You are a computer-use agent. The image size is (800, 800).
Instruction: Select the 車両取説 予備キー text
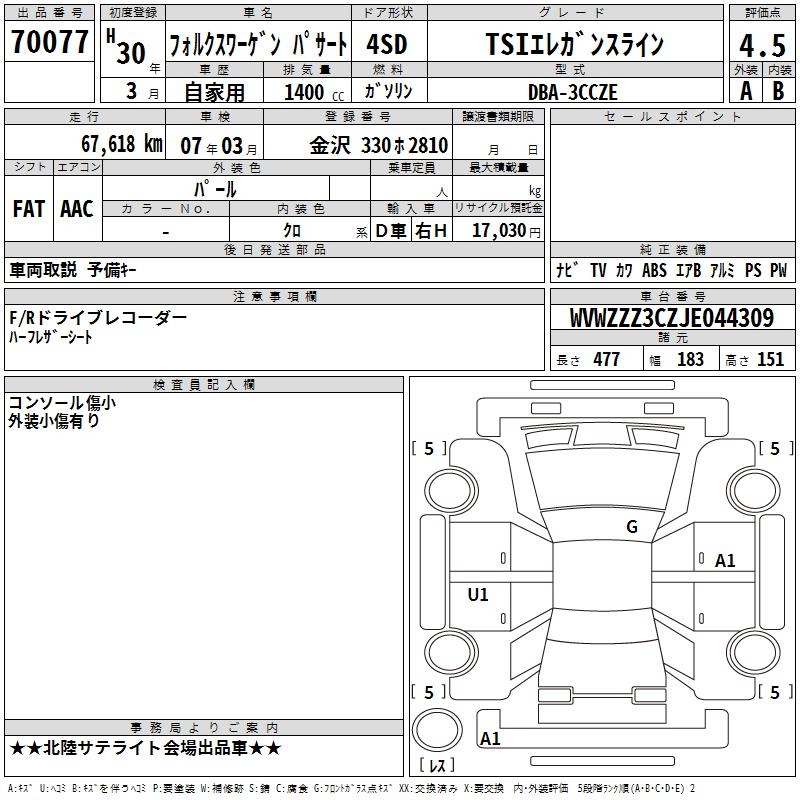click(73, 270)
